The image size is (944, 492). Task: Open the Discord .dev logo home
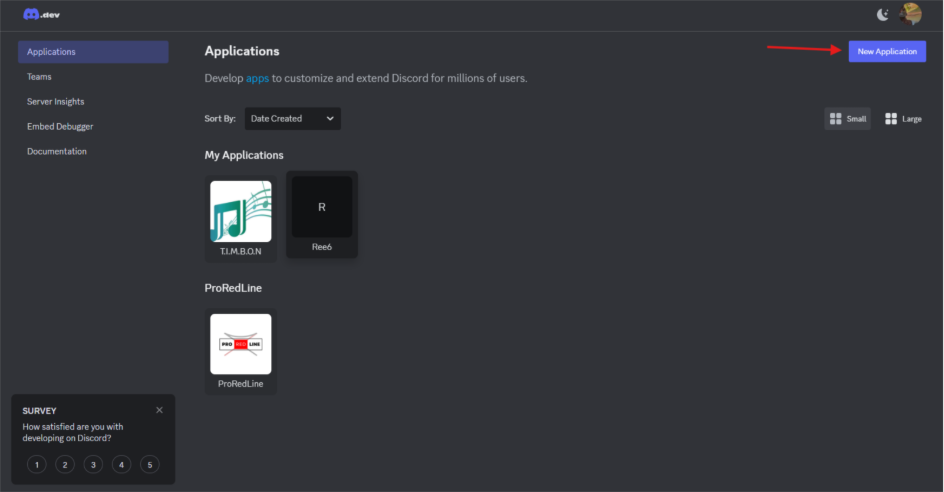42,14
